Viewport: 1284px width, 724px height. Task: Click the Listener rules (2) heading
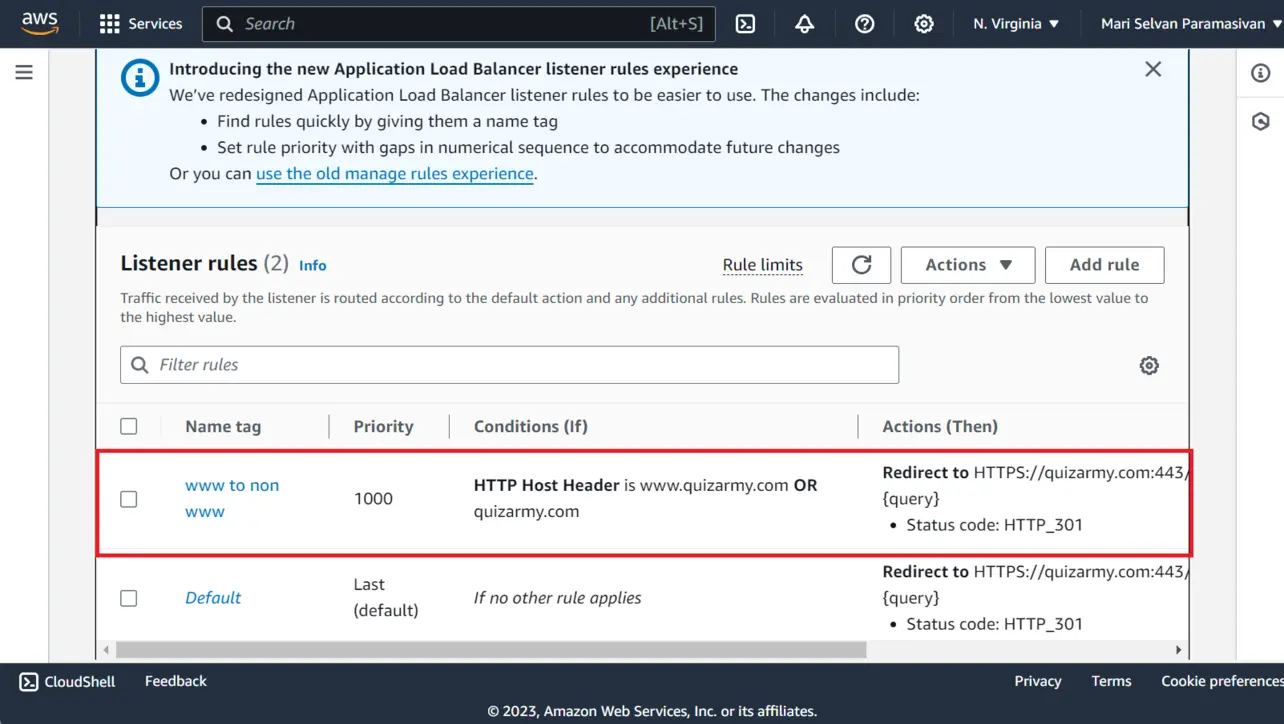click(204, 263)
